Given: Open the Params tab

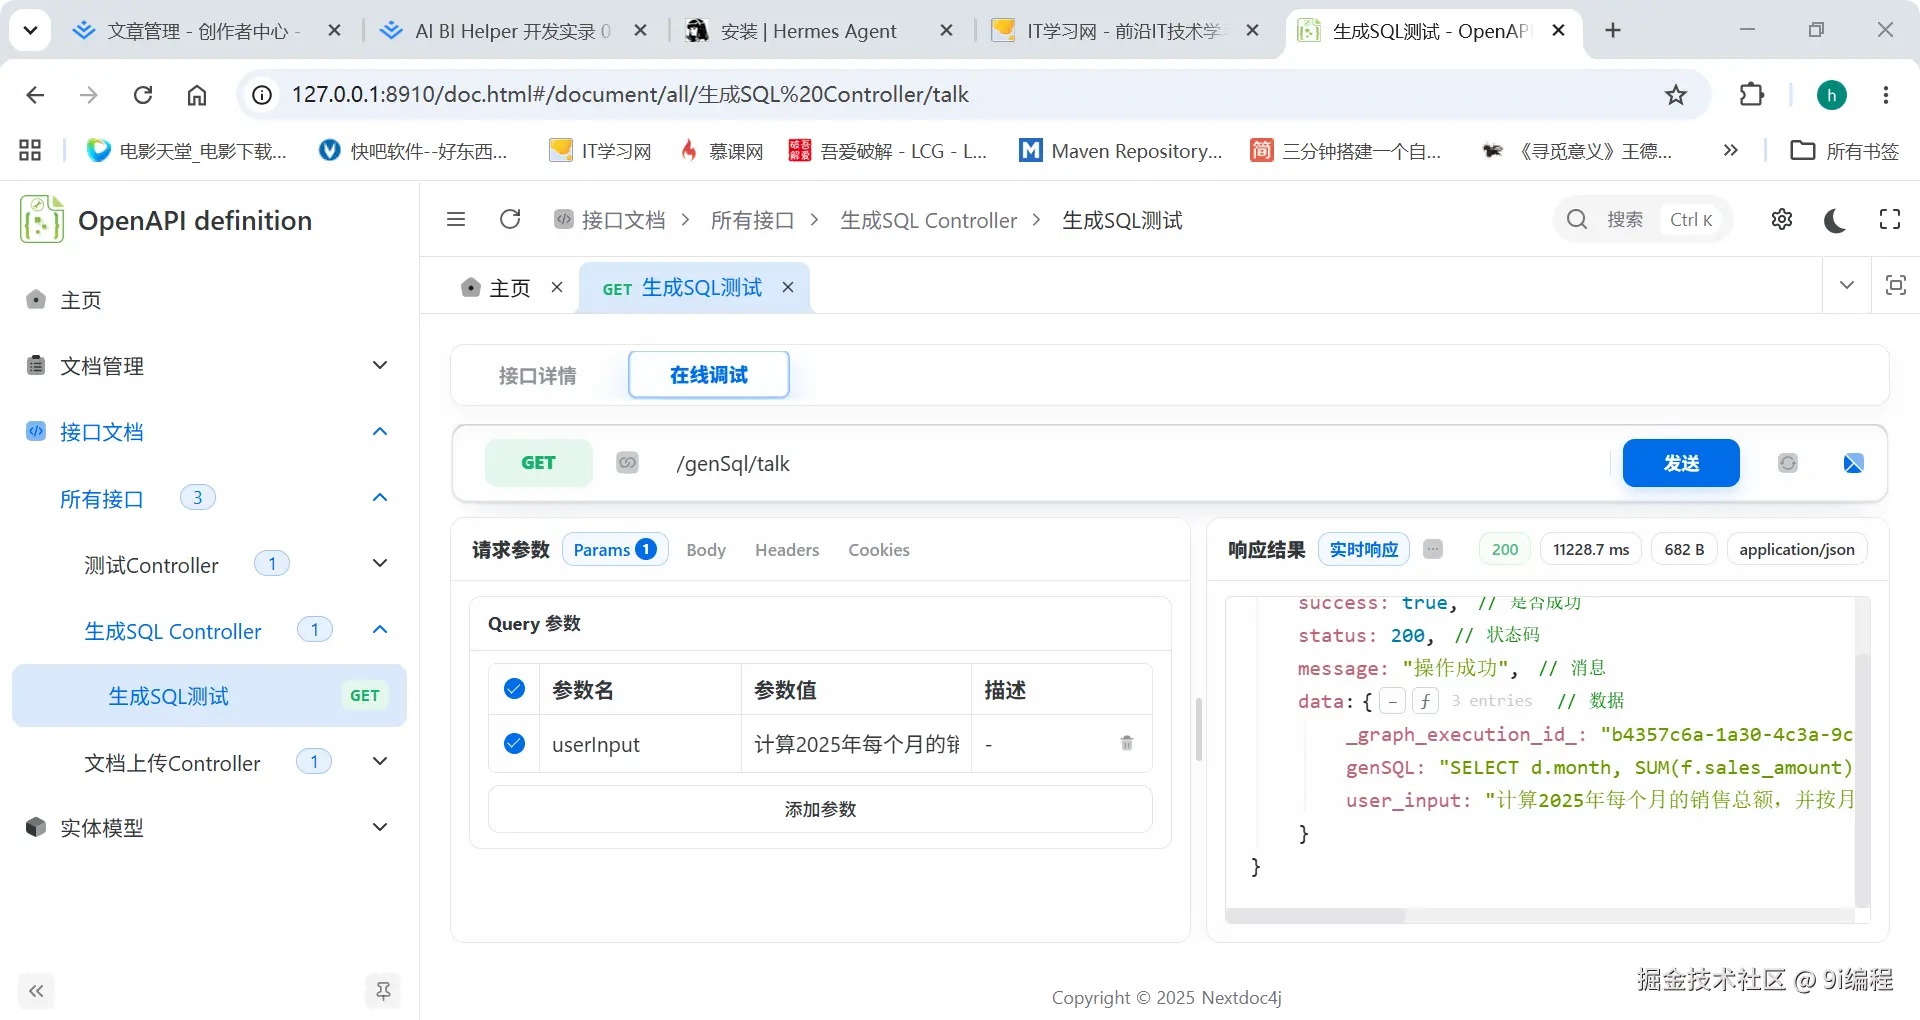Looking at the screenshot, I should point(614,549).
